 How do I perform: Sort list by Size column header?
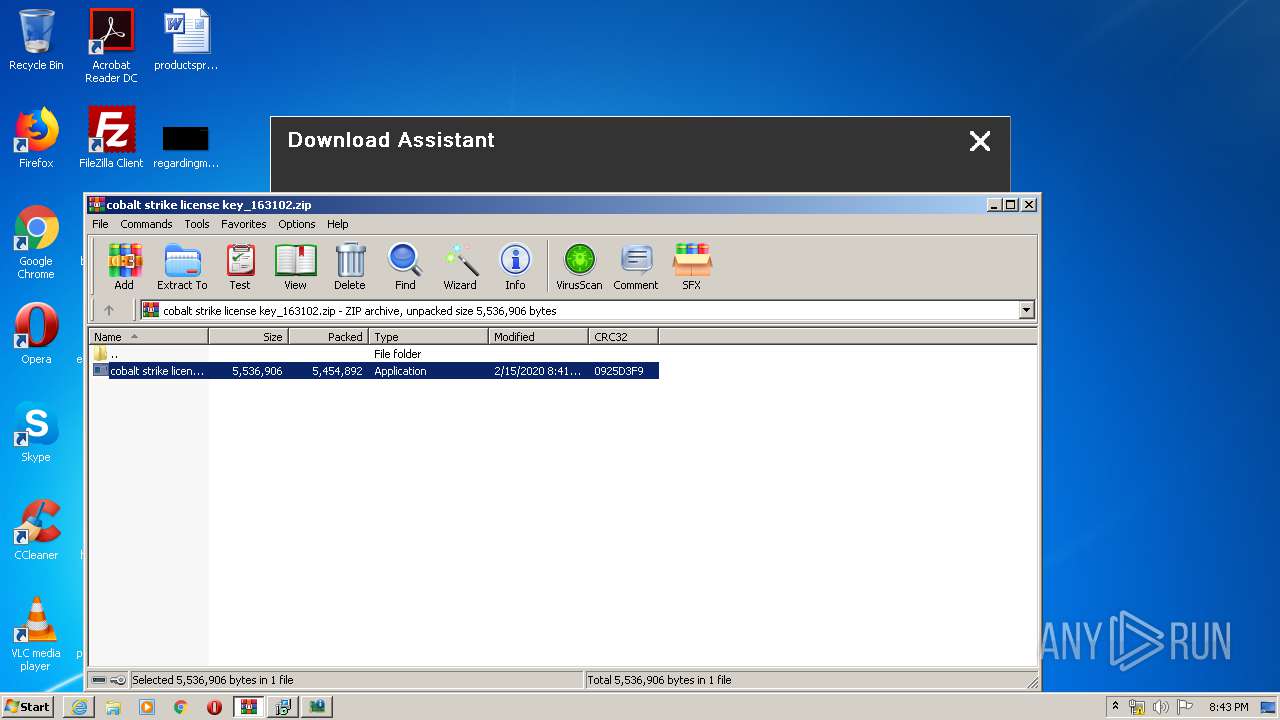point(248,337)
